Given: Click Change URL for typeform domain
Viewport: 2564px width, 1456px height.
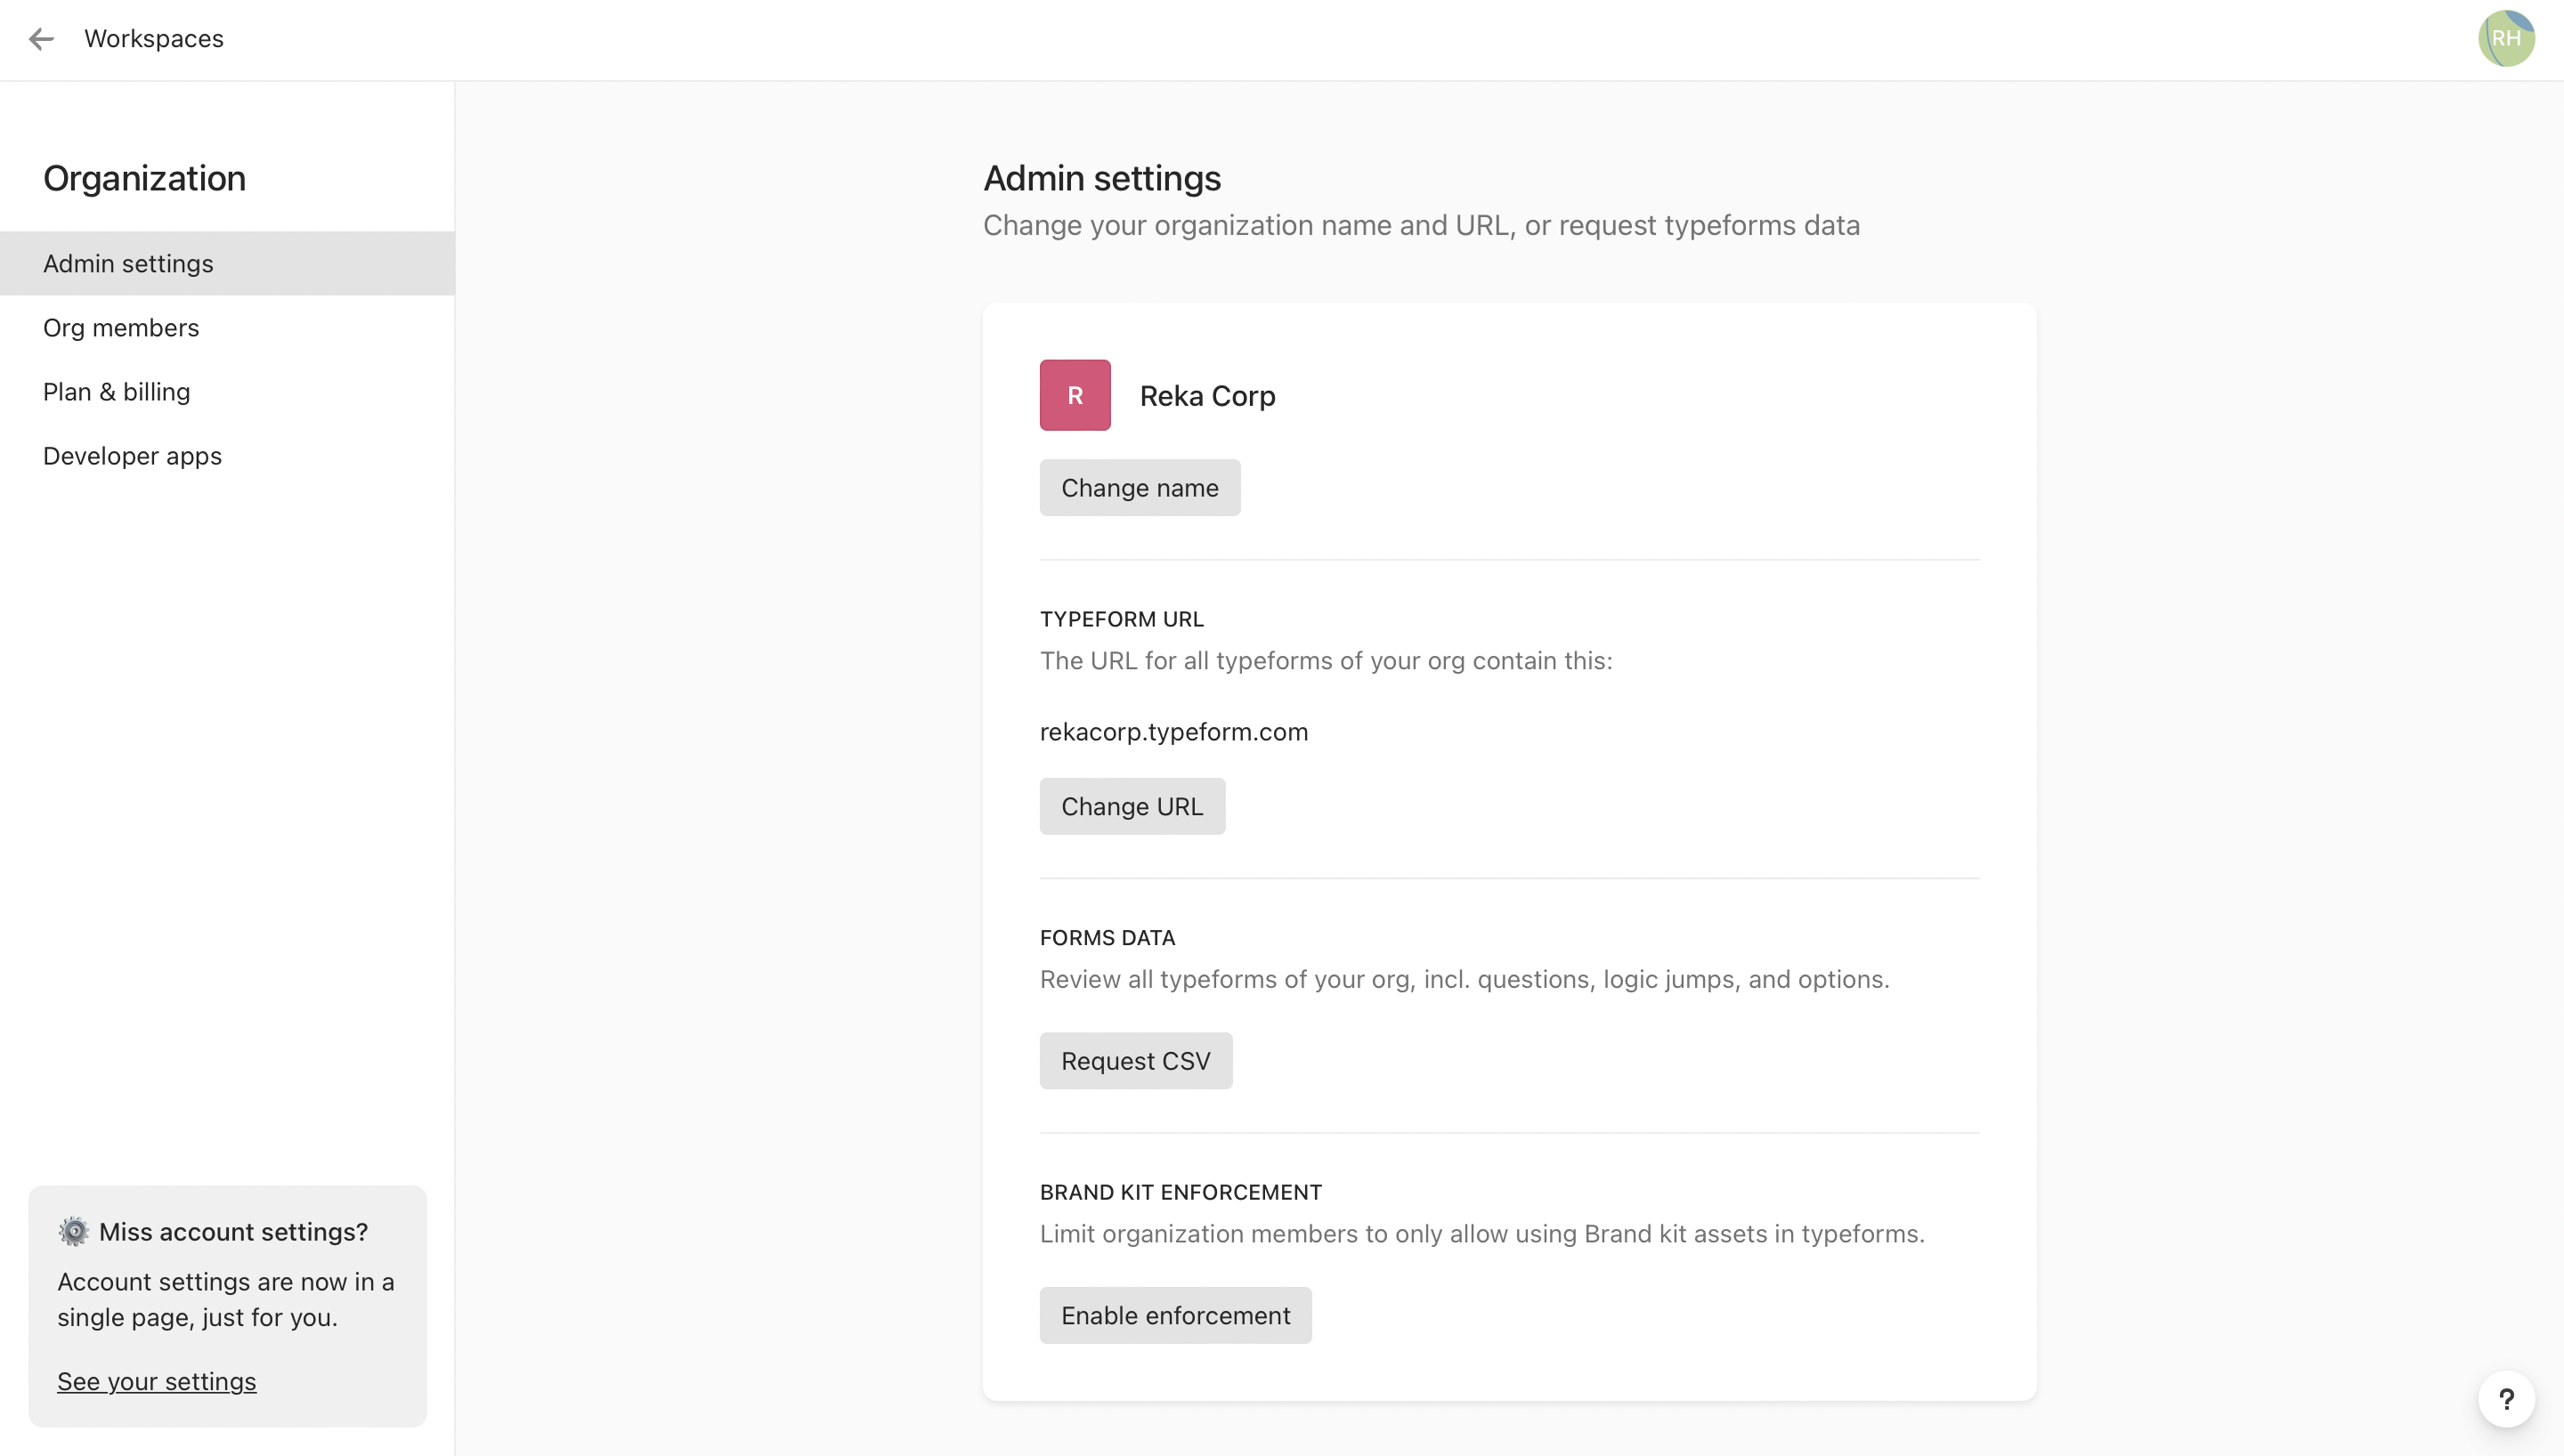Looking at the screenshot, I should pyautogui.click(x=1132, y=806).
